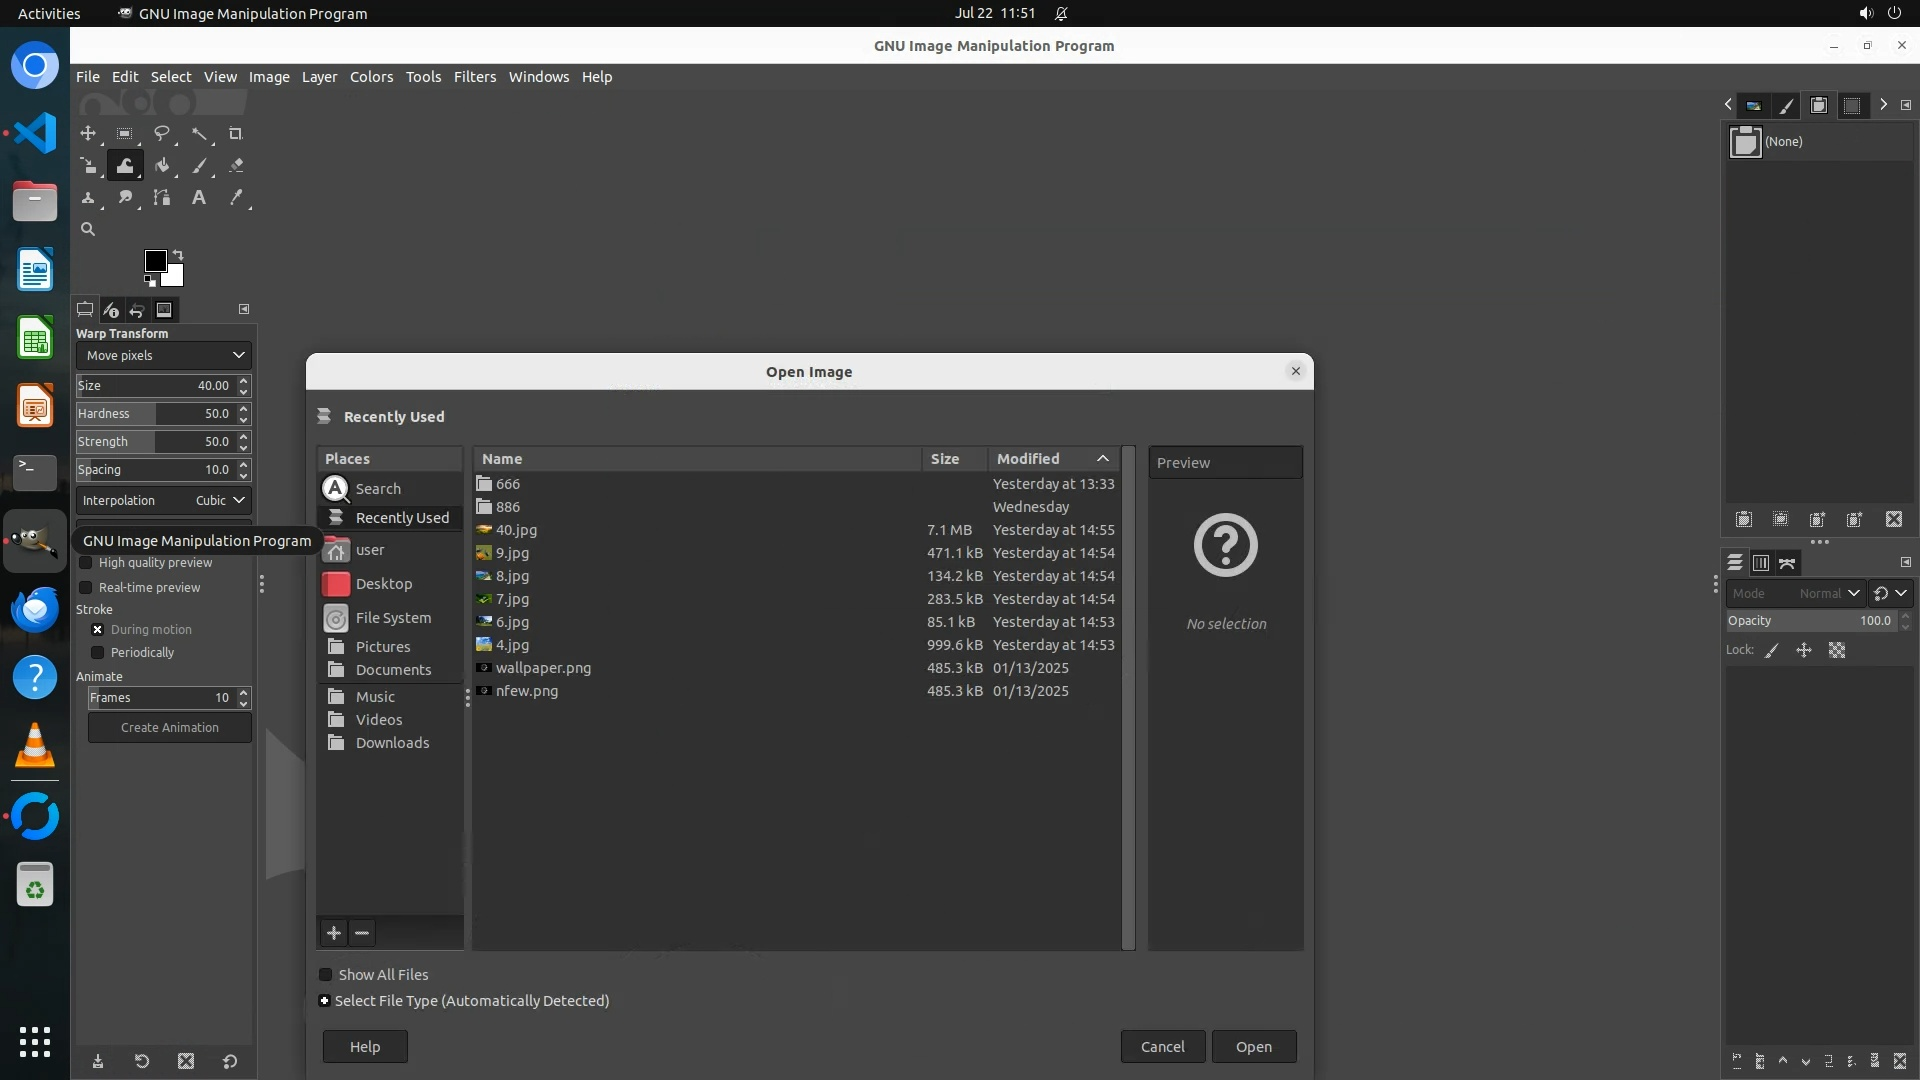This screenshot has width=1920, height=1080.
Task: Click the foreground black color swatch
Action: point(155,261)
